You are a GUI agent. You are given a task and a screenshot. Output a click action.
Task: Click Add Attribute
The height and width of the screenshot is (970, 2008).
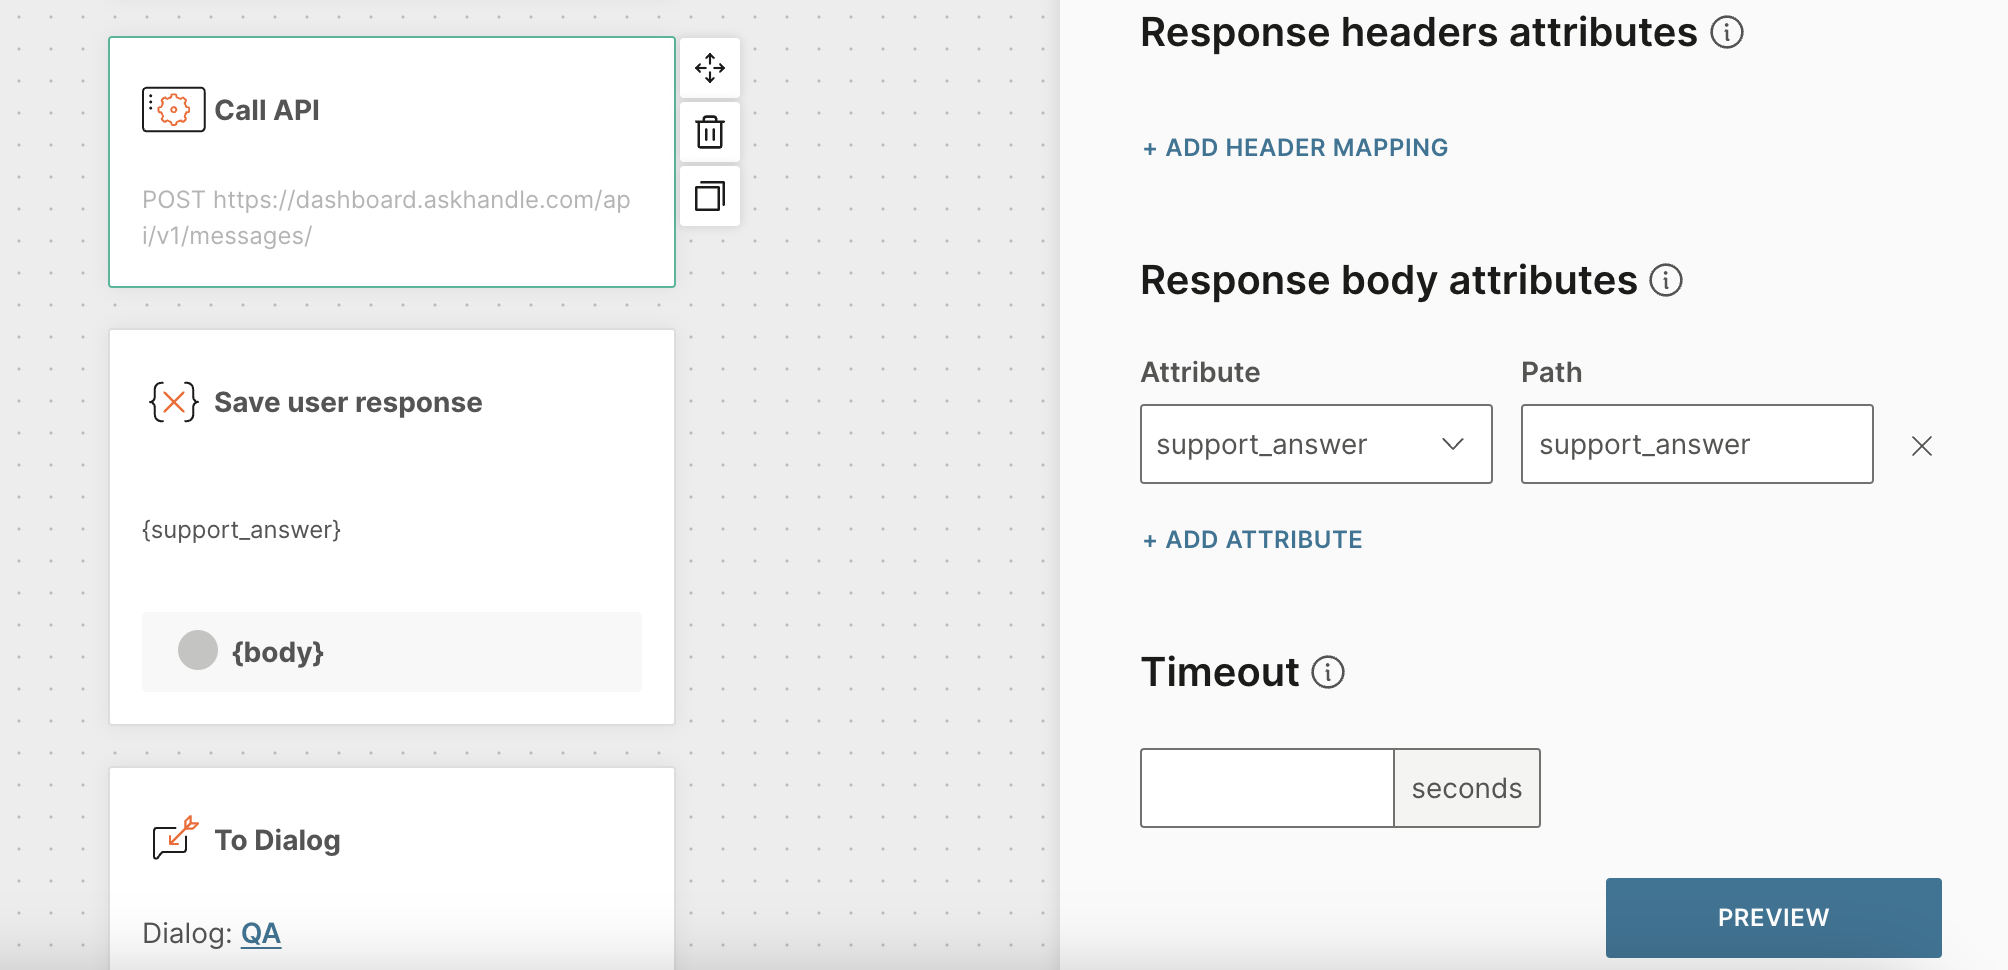1252,540
